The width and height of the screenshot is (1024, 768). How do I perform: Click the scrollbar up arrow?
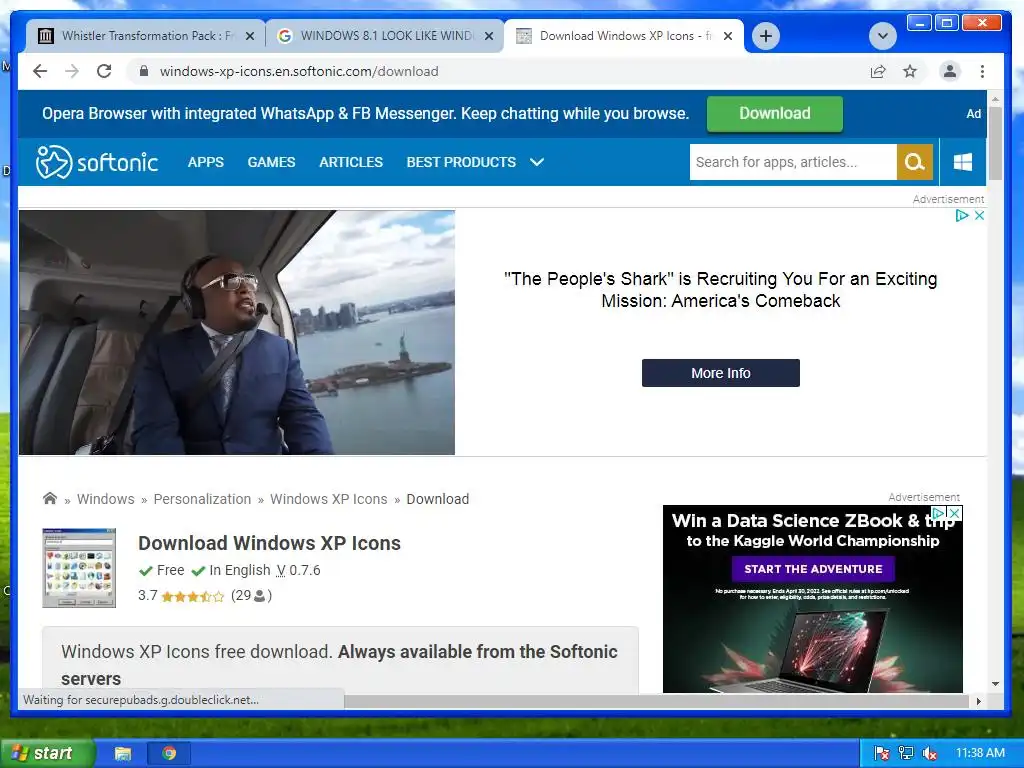995,99
